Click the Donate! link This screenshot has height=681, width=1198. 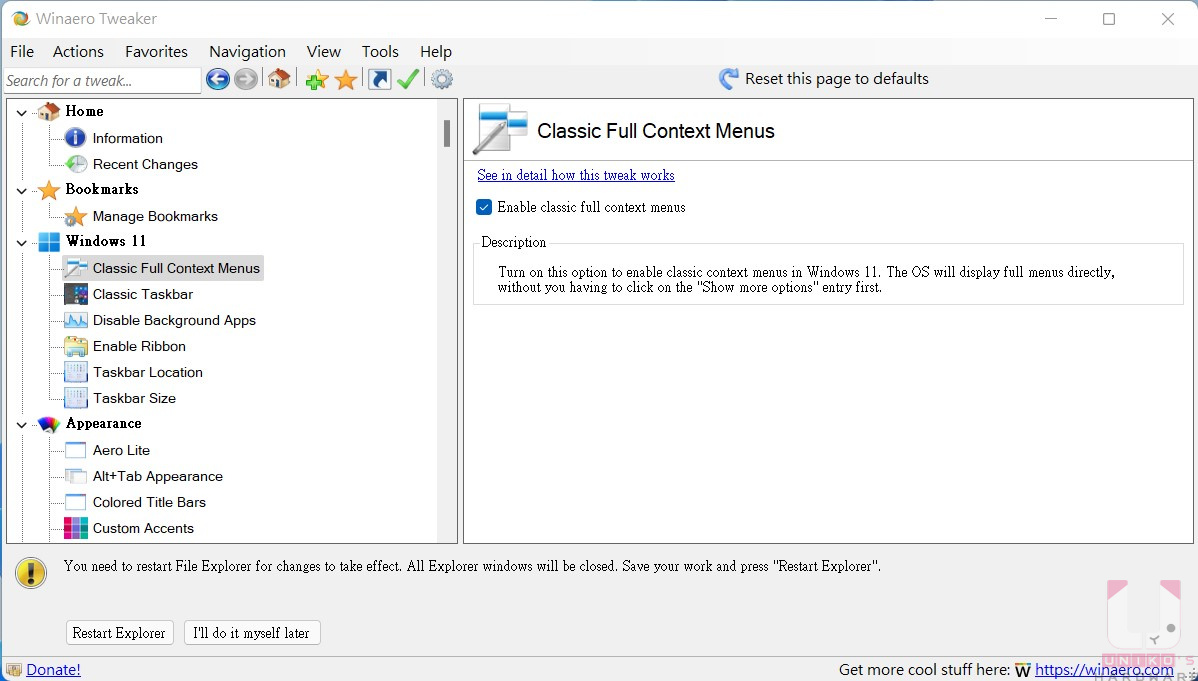[x=53, y=670]
